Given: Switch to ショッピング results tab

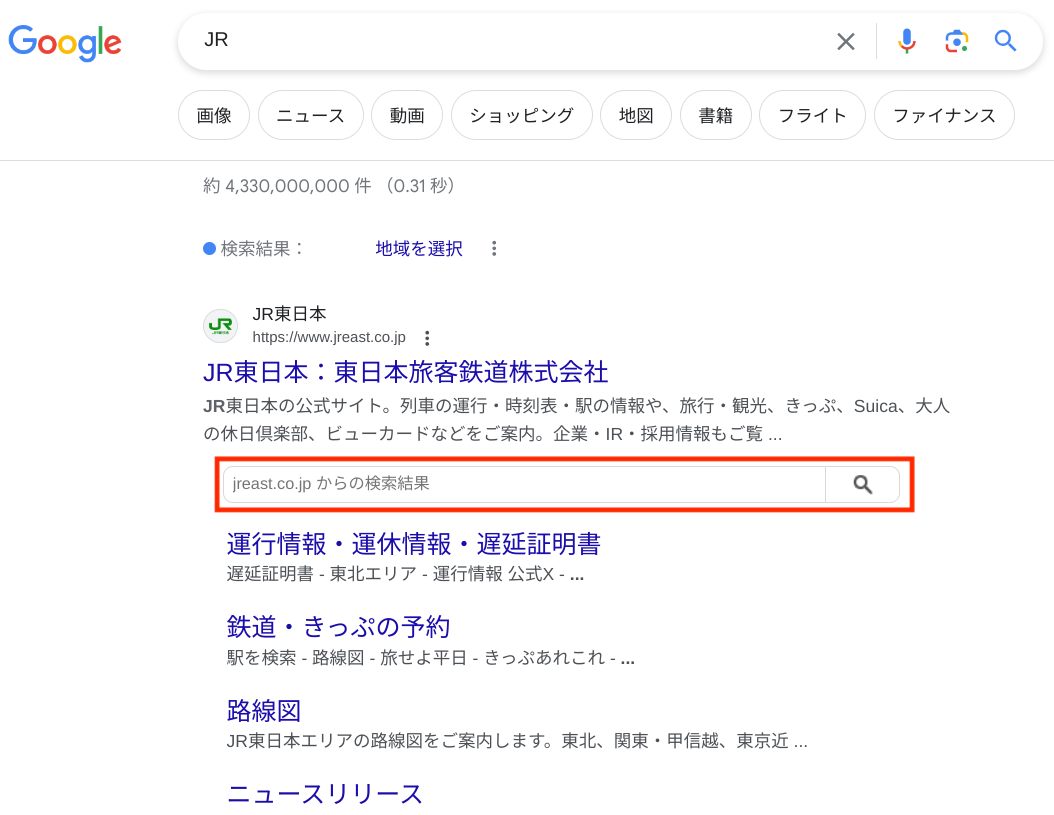Looking at the screenshot, I should click(x=522, y=116).
